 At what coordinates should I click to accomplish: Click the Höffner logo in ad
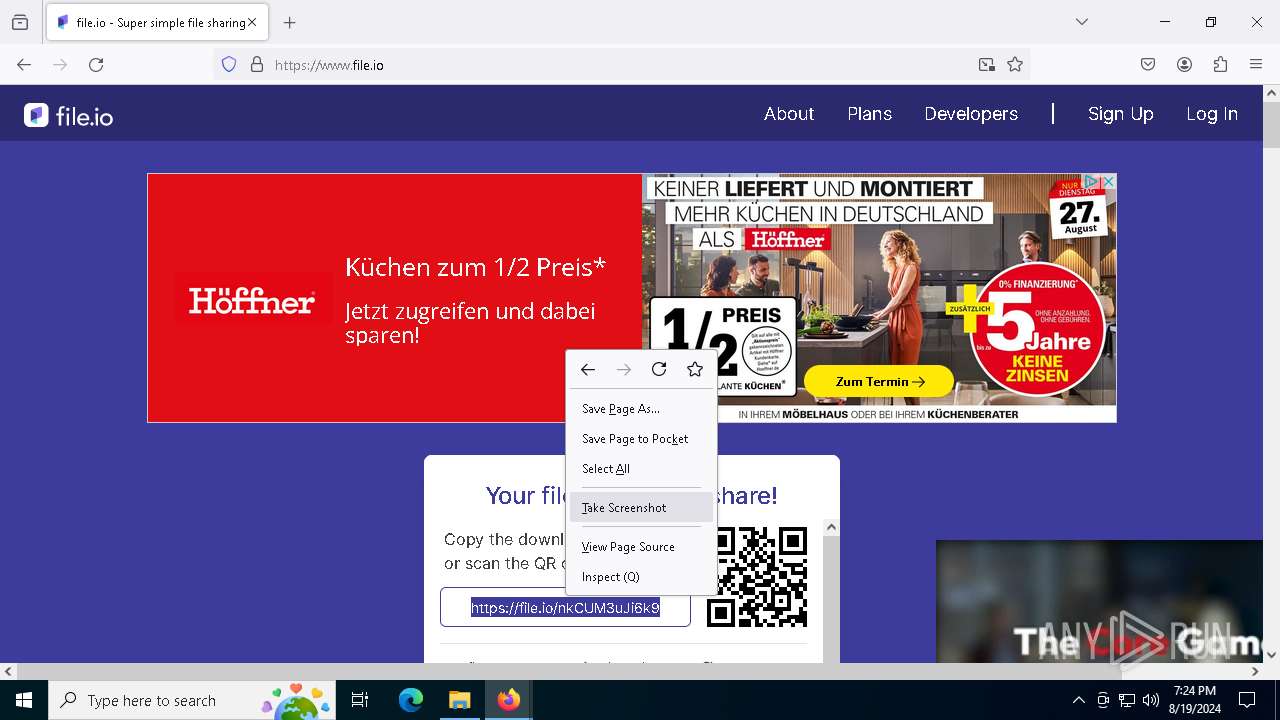point(252,300)
